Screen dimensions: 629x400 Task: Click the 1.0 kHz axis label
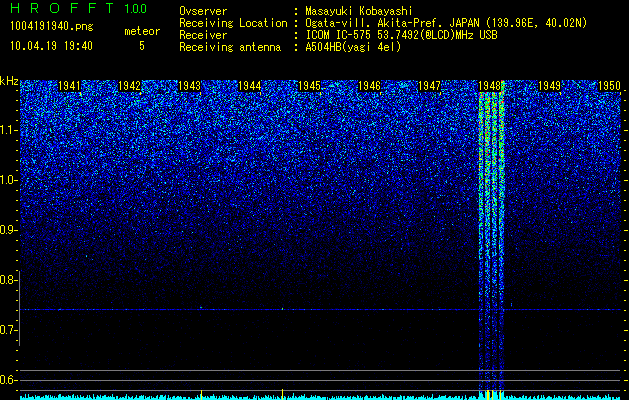pyautogui.click(x=8, y=180)
